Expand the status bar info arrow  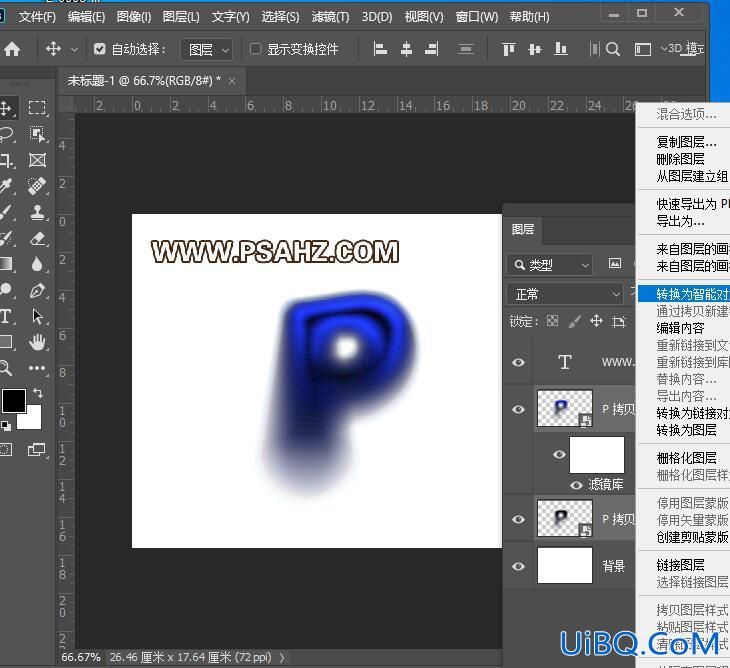(282, 657)
